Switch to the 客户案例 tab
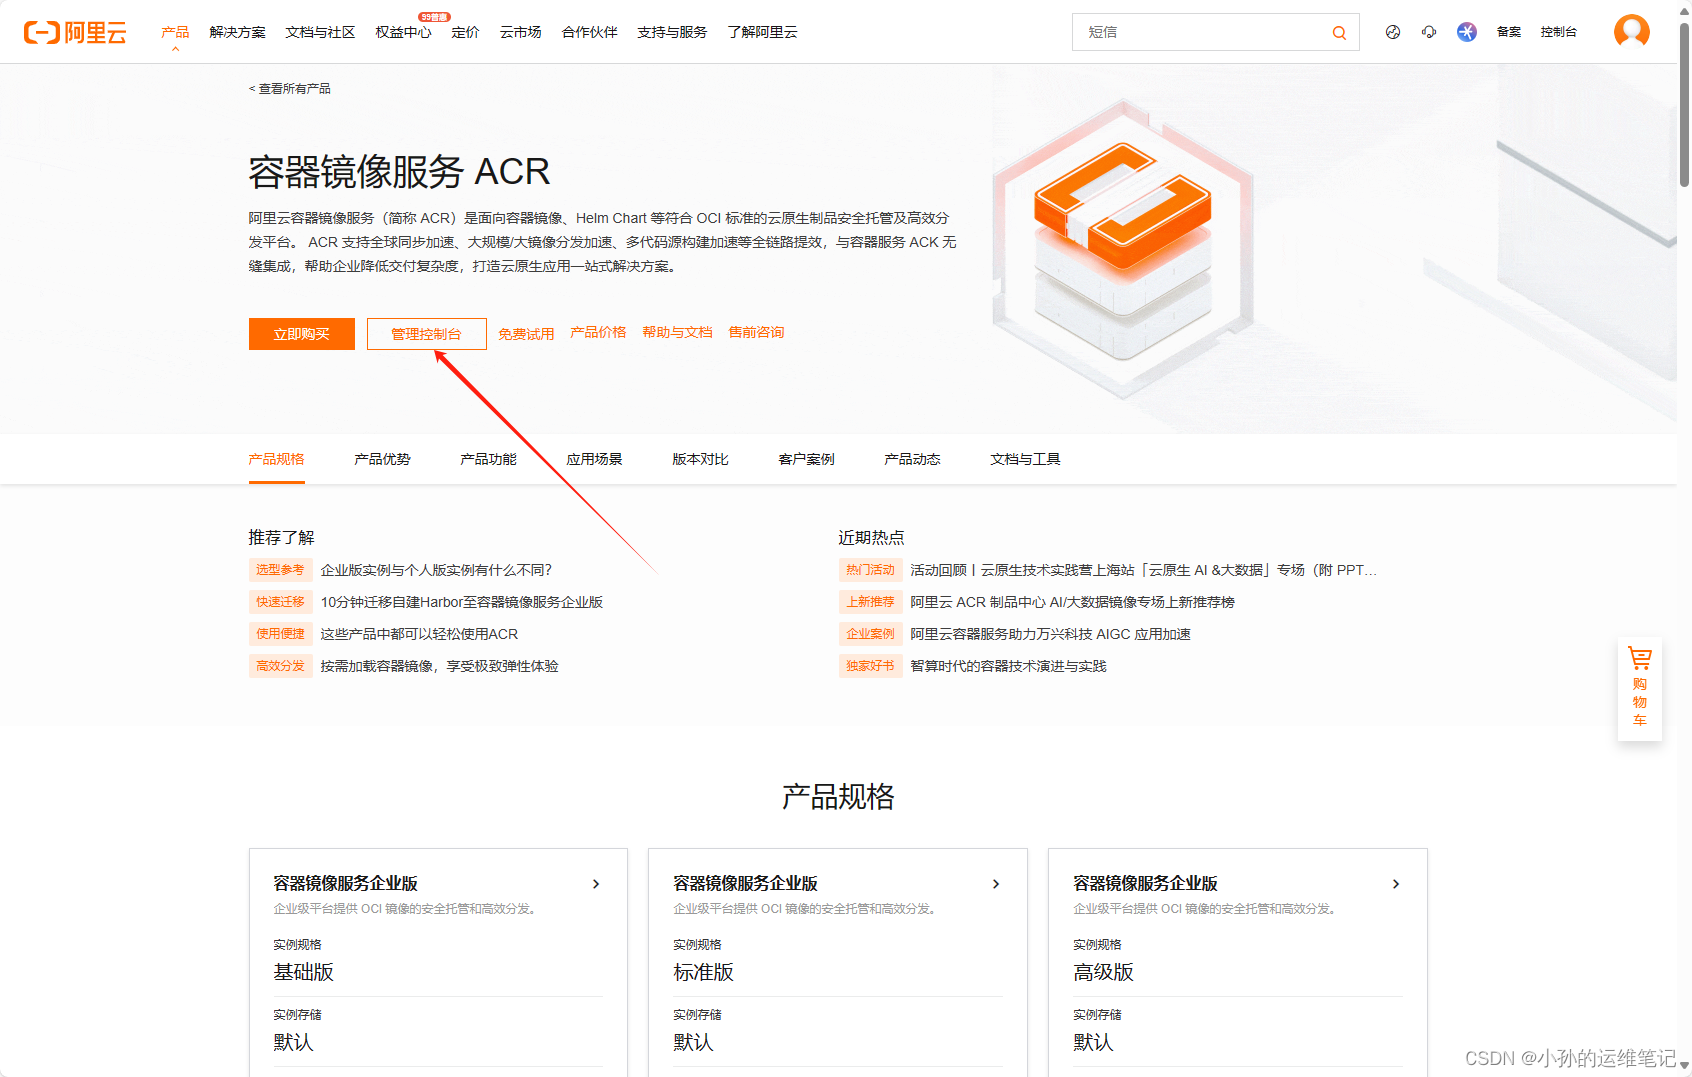 point(806,459)
